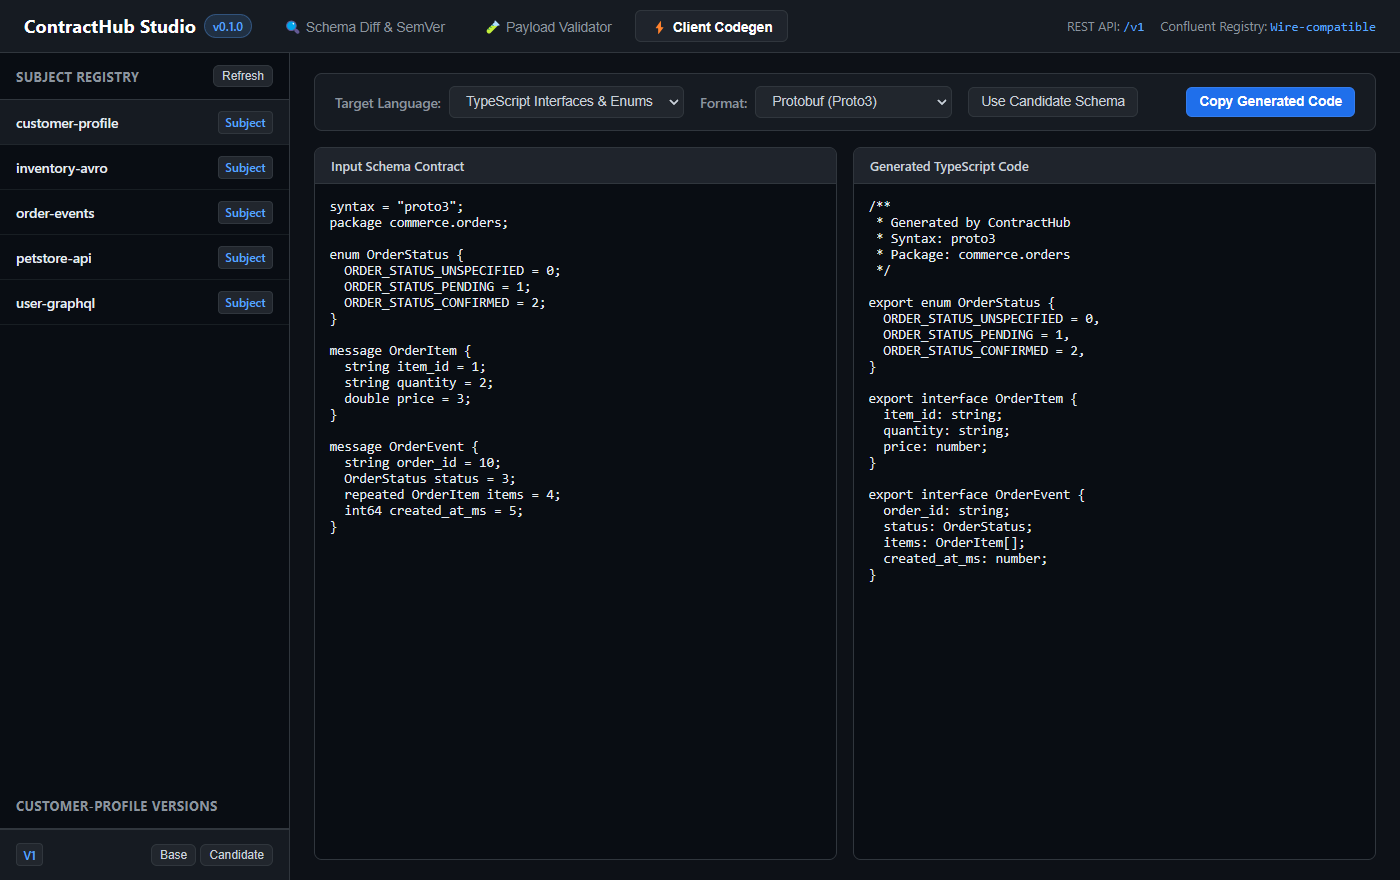Select the user-graphql subject

click(x=144, y=303)
